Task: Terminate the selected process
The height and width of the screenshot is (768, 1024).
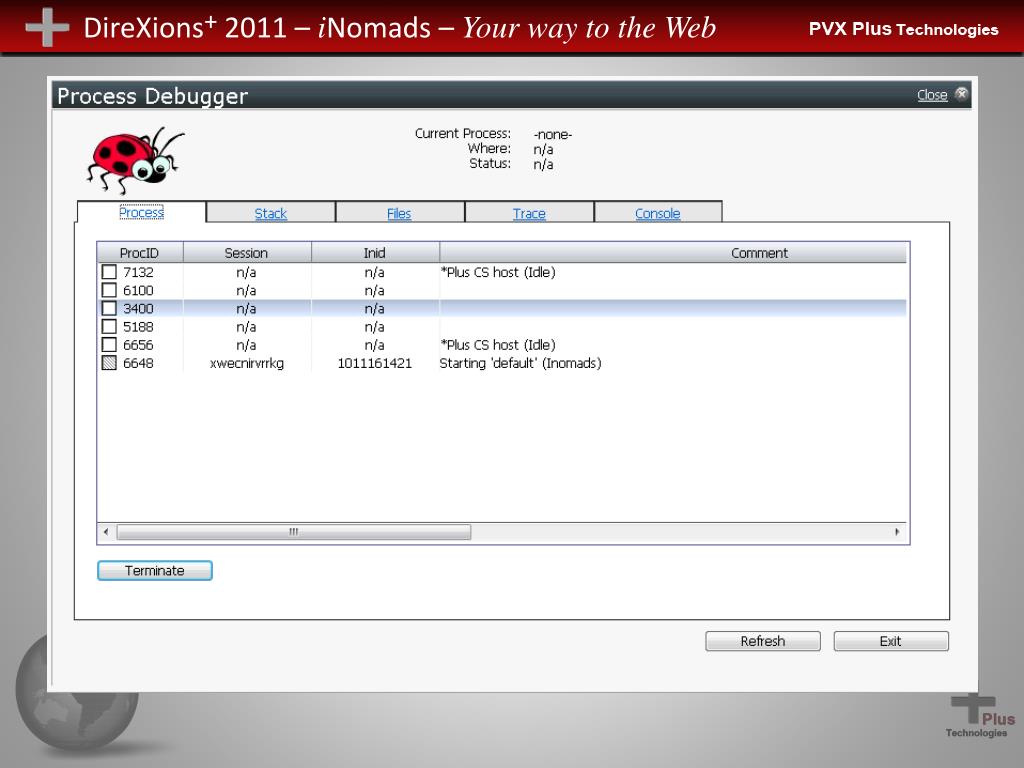Action: (x=155, y=570)
